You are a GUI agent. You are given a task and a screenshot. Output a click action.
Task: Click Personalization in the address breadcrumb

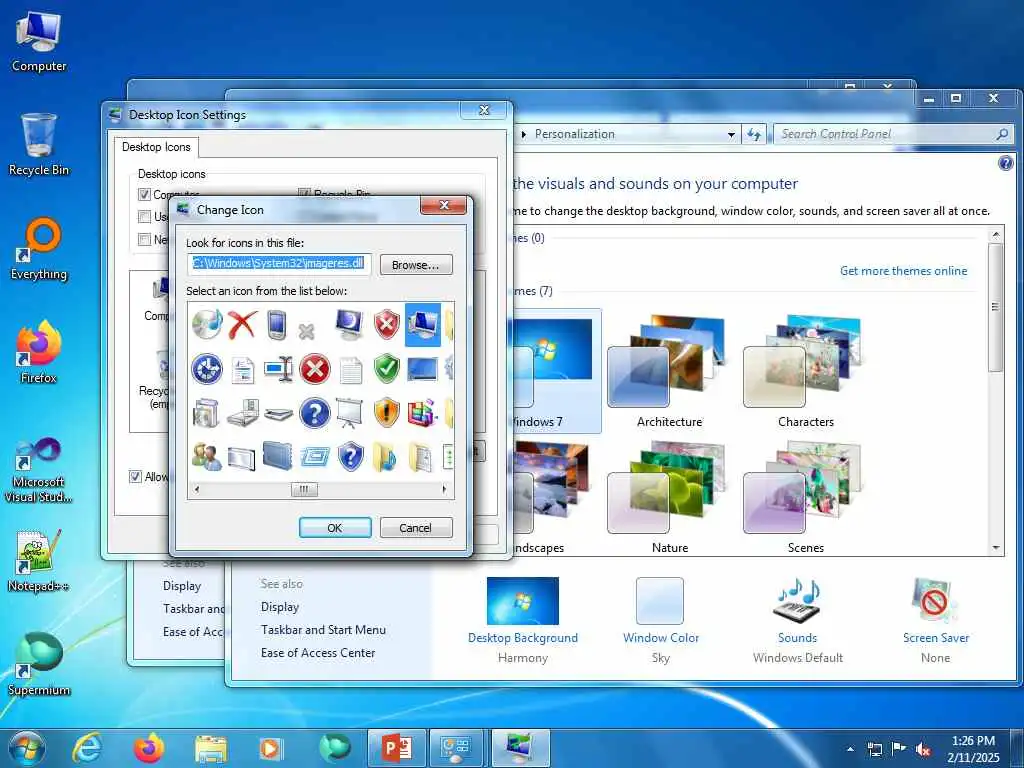[x=575, y=134]
